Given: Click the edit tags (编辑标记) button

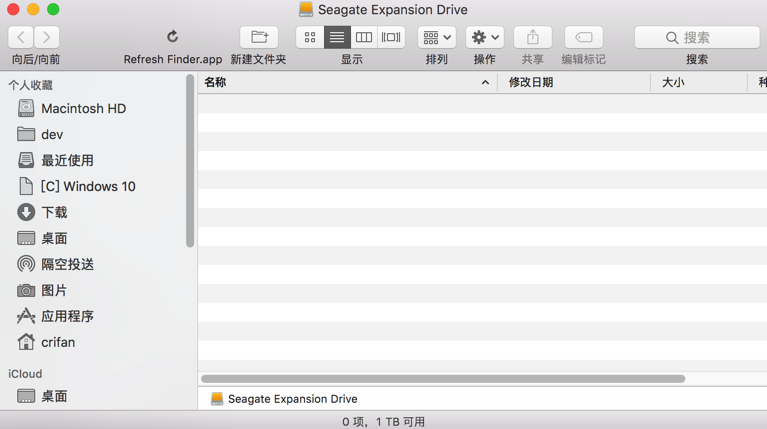Looking at the screenshot, I should coord(584,37).
